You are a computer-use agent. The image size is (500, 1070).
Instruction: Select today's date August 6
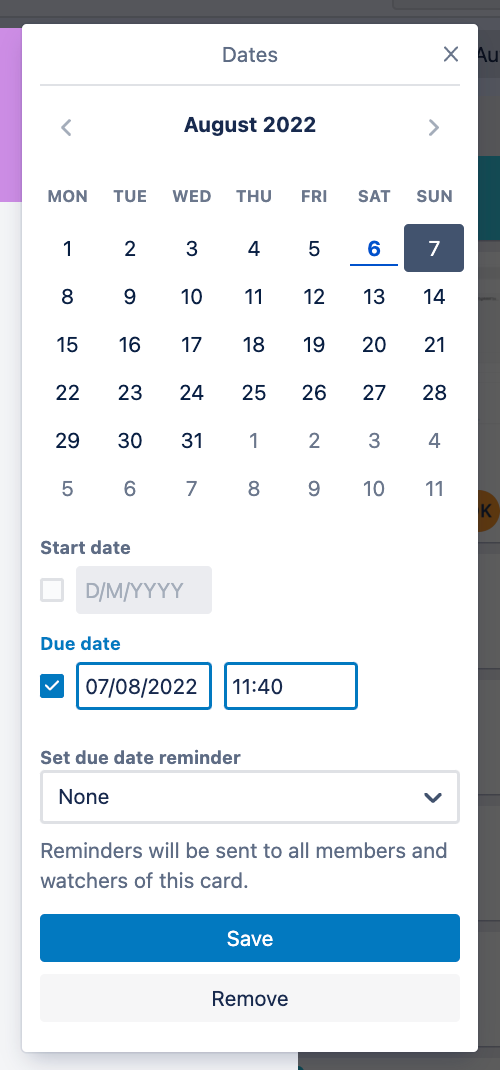[x=374, y=248]
